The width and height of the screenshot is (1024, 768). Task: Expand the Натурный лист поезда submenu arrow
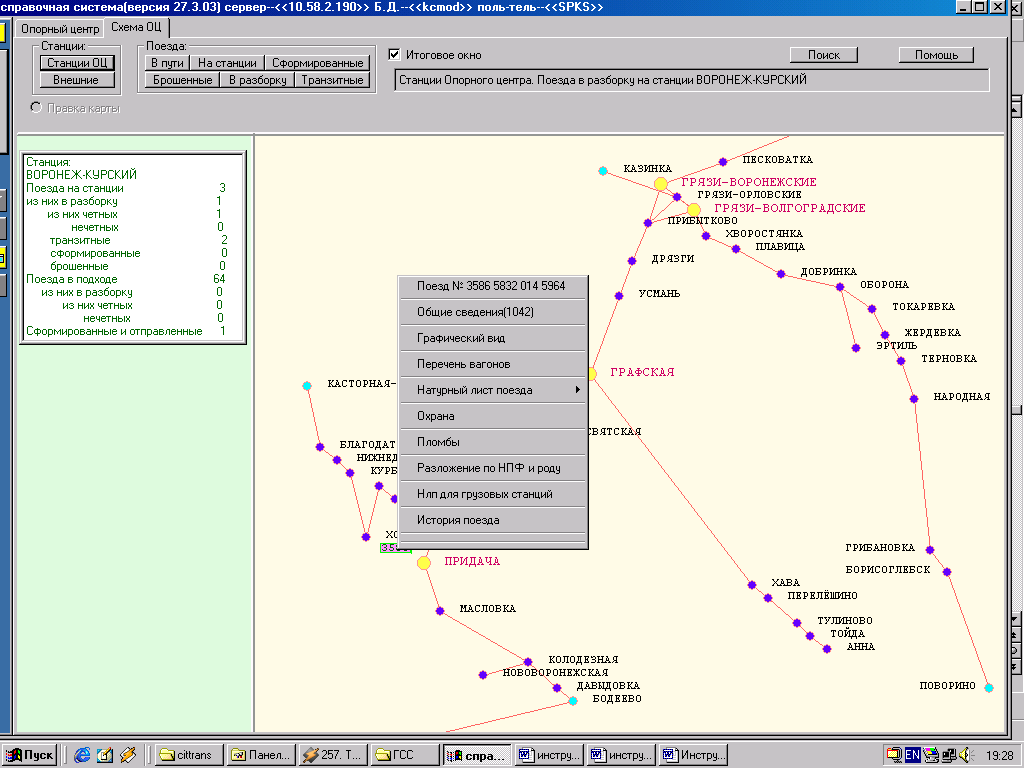(x=577, y=390)
